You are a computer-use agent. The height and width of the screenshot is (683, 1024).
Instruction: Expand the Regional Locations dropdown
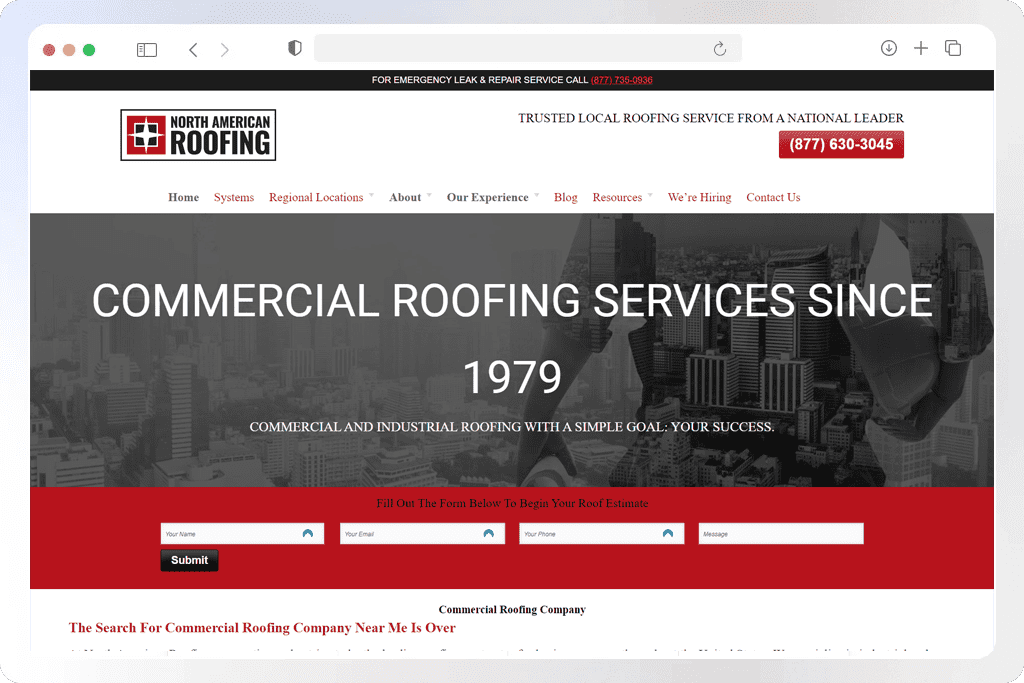(x=316, y=197)
